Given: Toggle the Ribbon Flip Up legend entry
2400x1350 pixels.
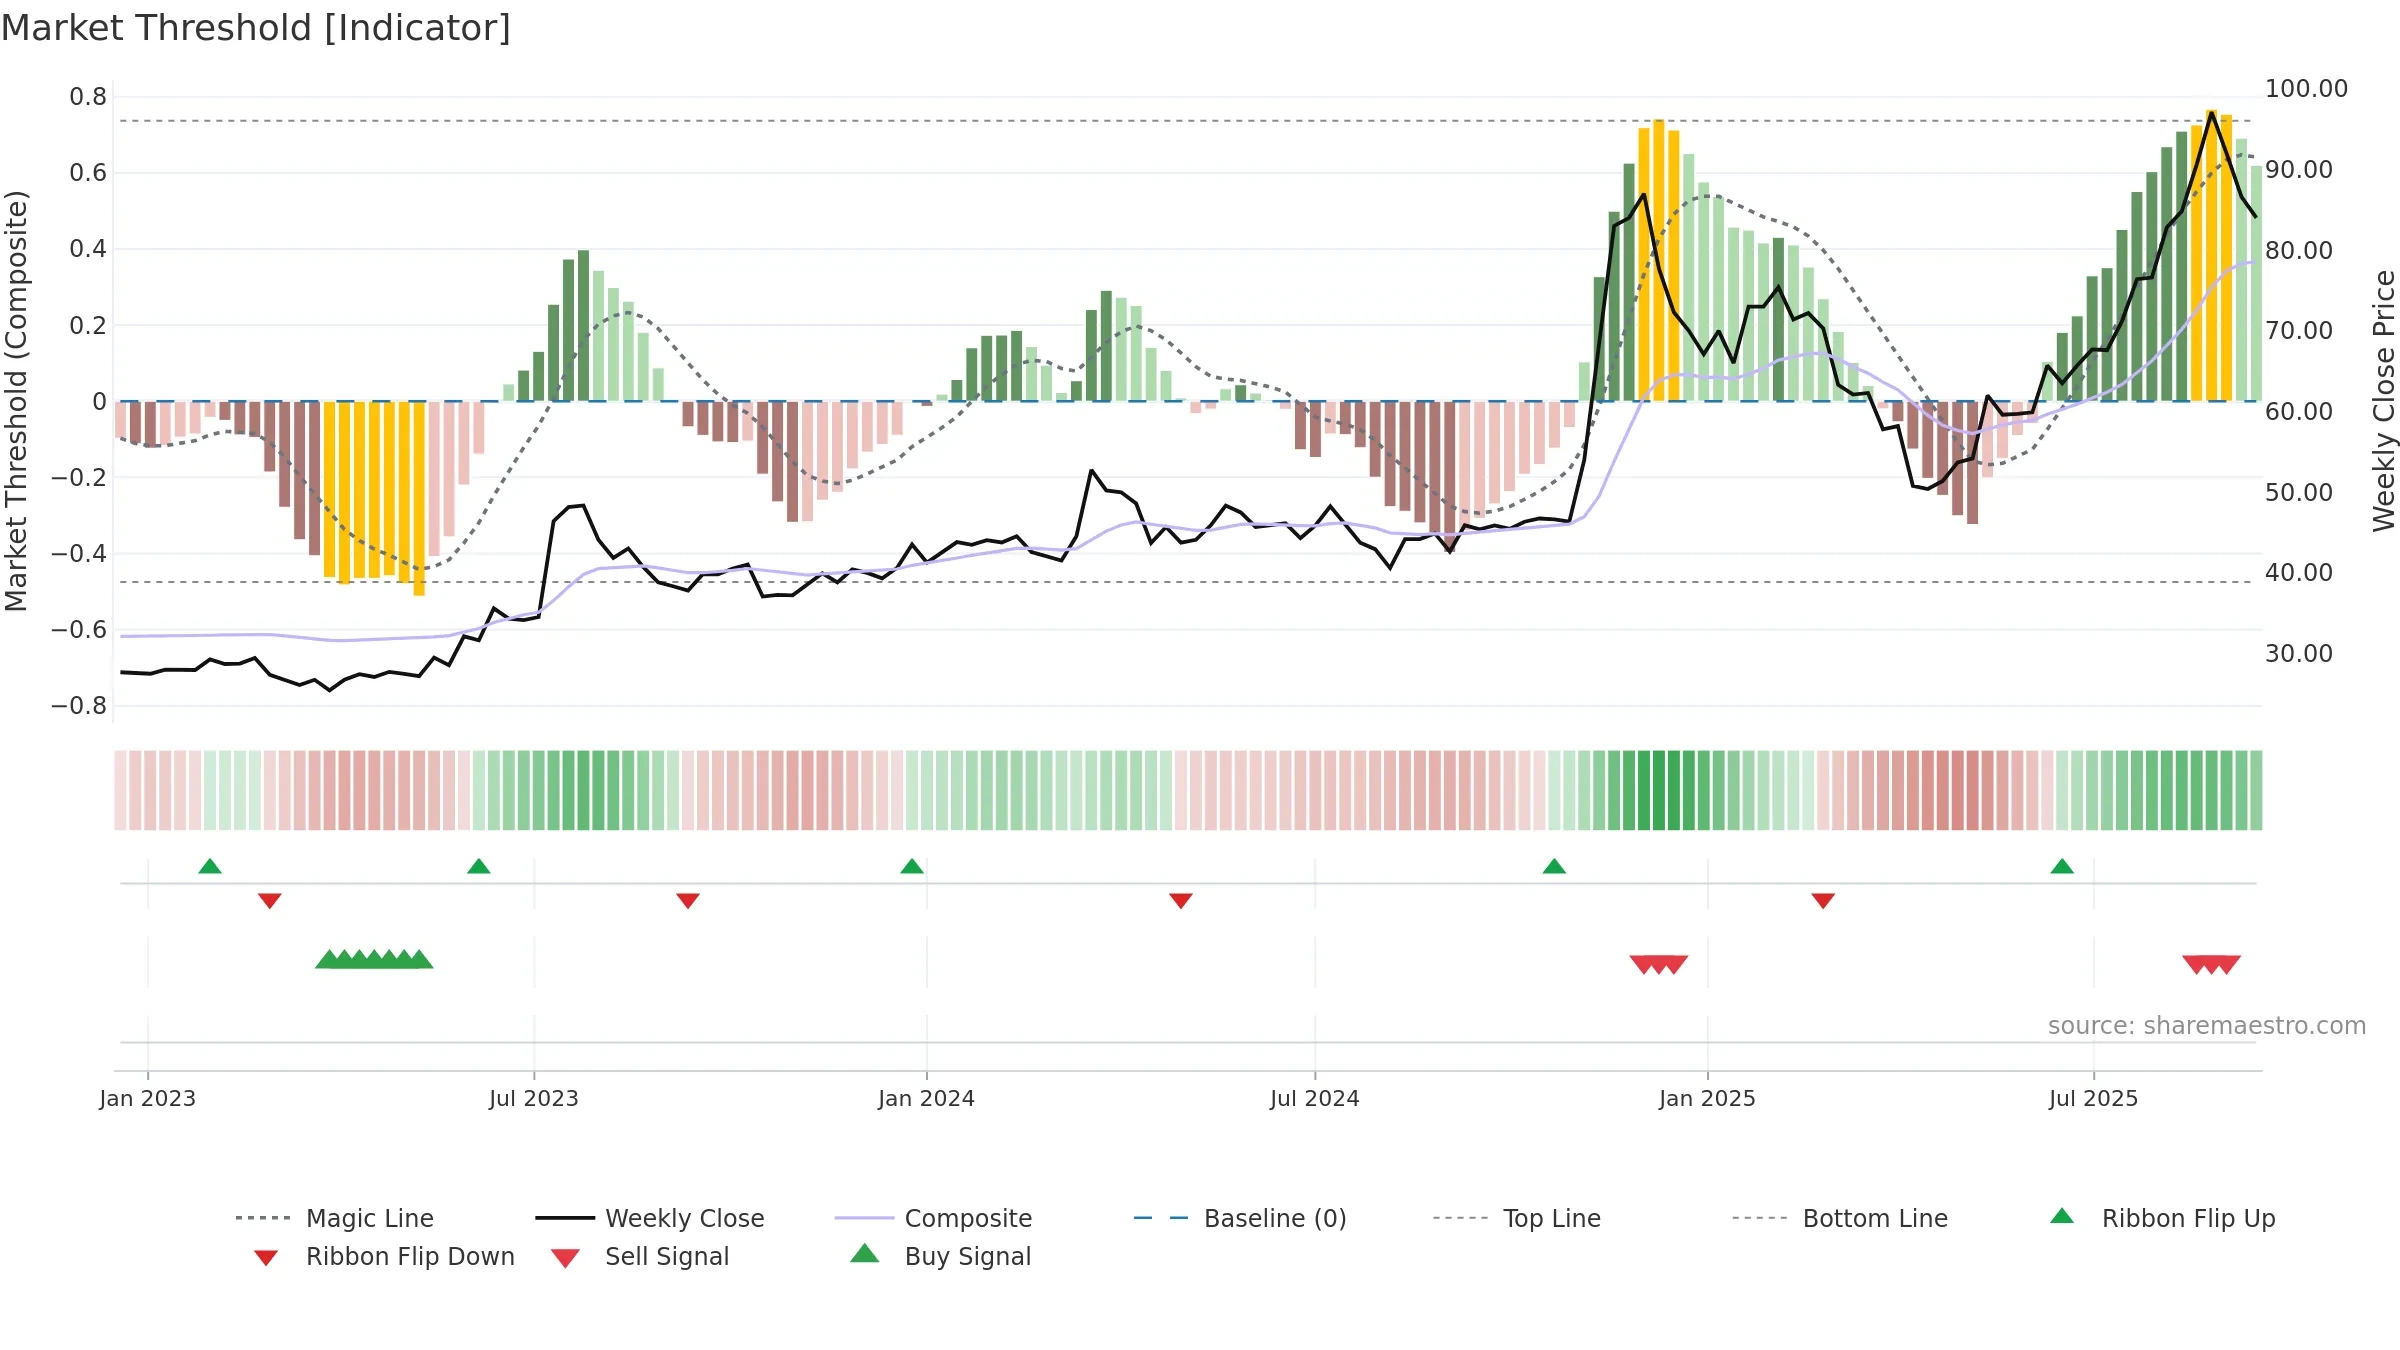Looking at the screenshot, I should click(2163, 1218).
